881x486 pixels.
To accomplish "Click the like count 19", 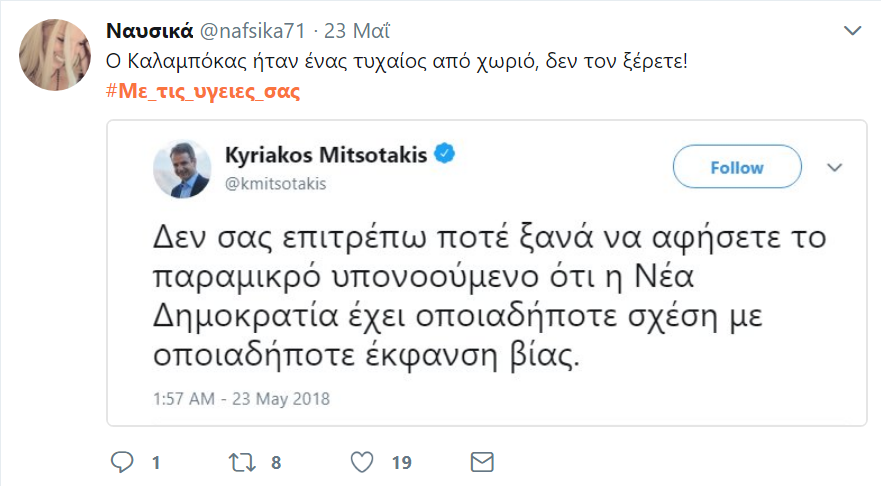I will click(x=402, y=462).
